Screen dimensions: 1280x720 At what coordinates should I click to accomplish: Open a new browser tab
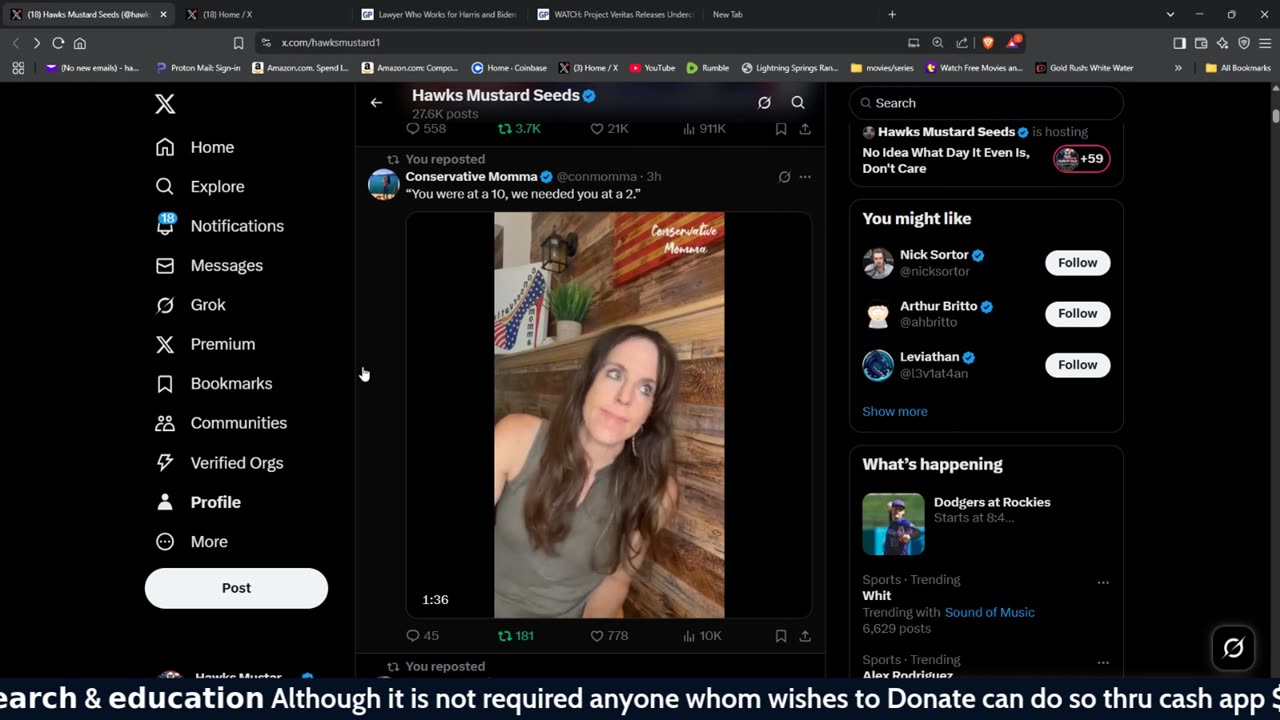click(x=892, y=15)
